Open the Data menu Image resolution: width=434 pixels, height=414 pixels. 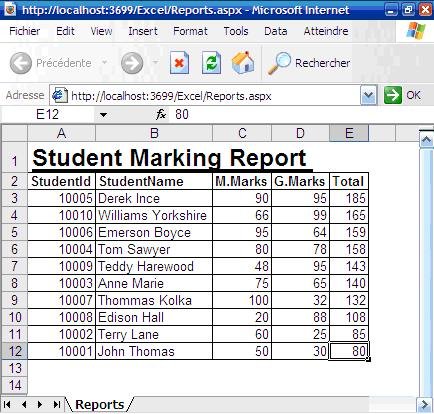click(x=276, y=31)
